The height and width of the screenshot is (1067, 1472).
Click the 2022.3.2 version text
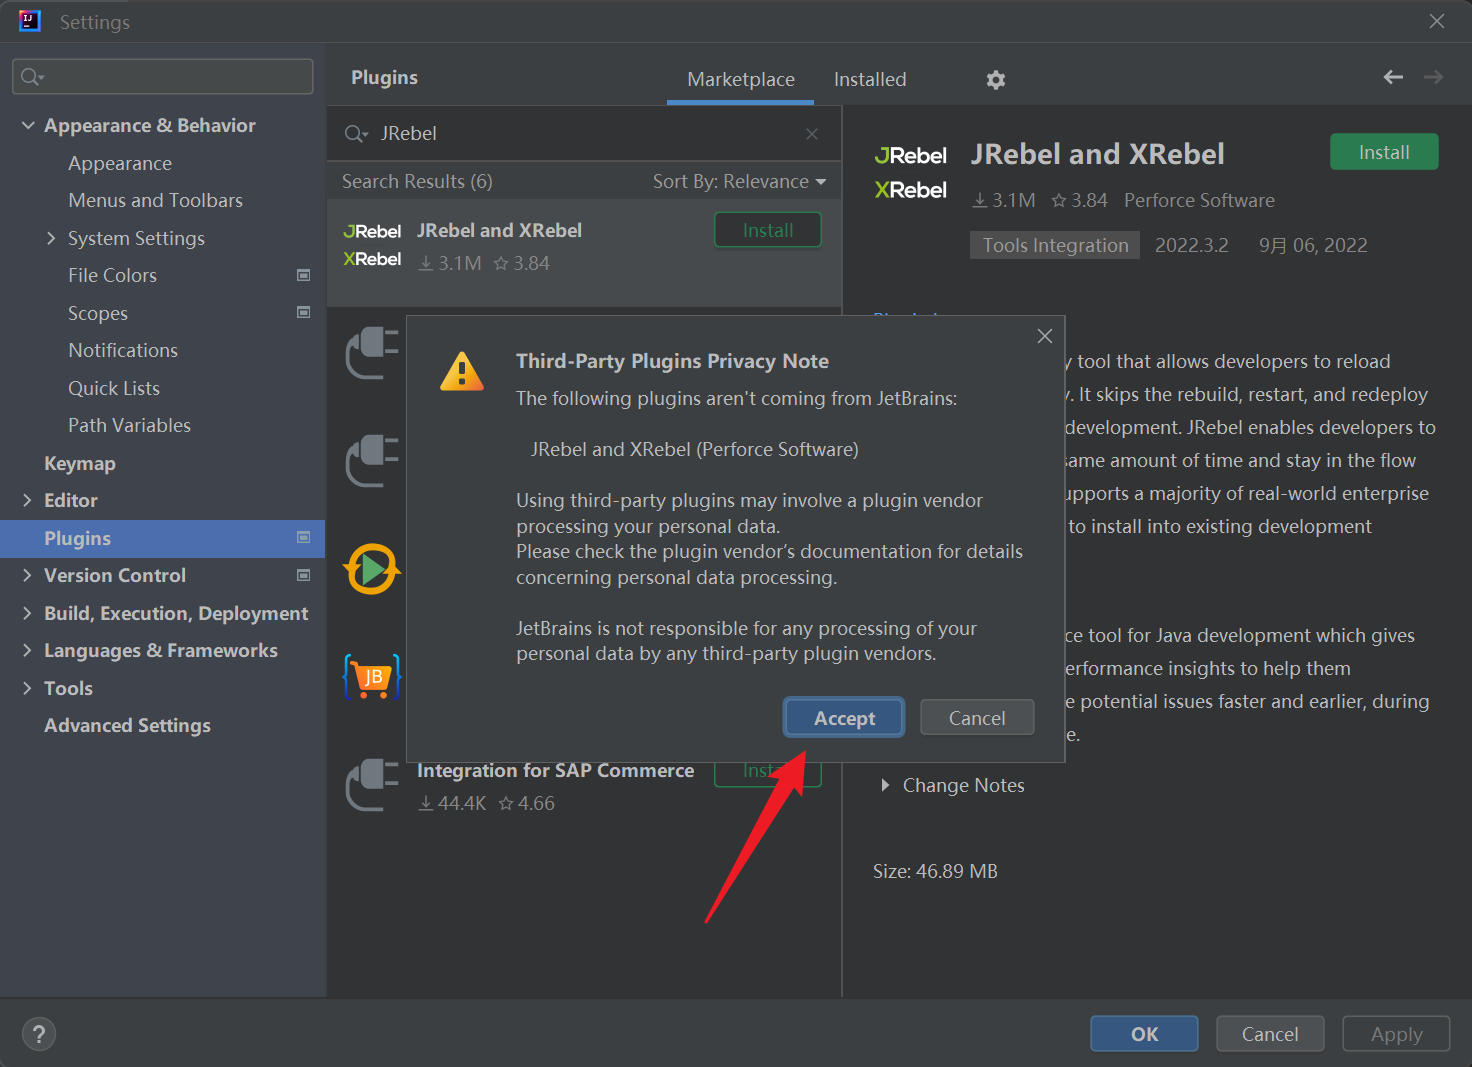click(x=1192, y=245)
